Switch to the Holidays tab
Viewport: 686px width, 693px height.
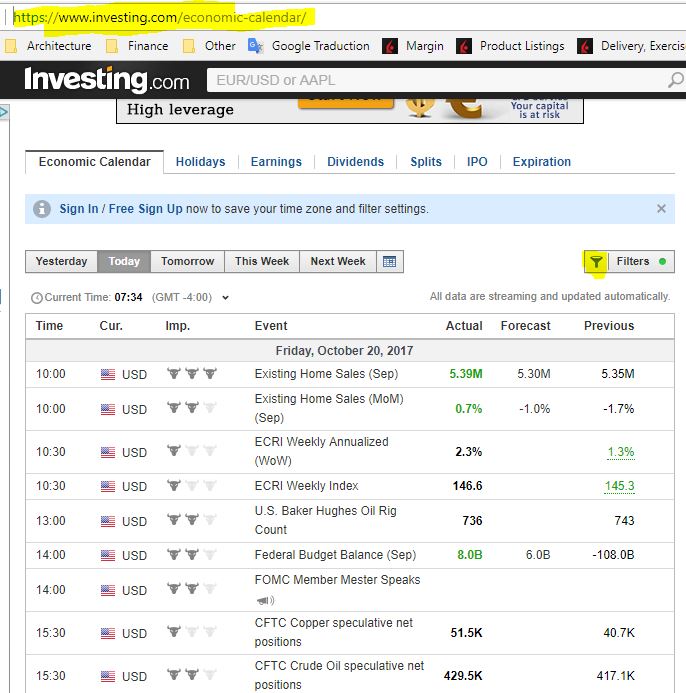pyautogui.click(x=200, y=162)
